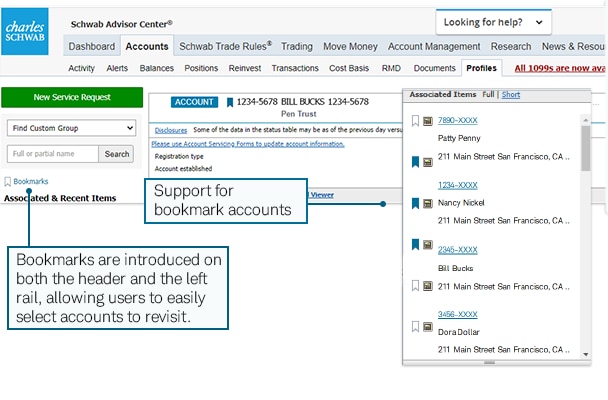Image resolution: width=608 pixels, height=400 pixels.
Task: Open the Move Money tab
Action: 350,46
